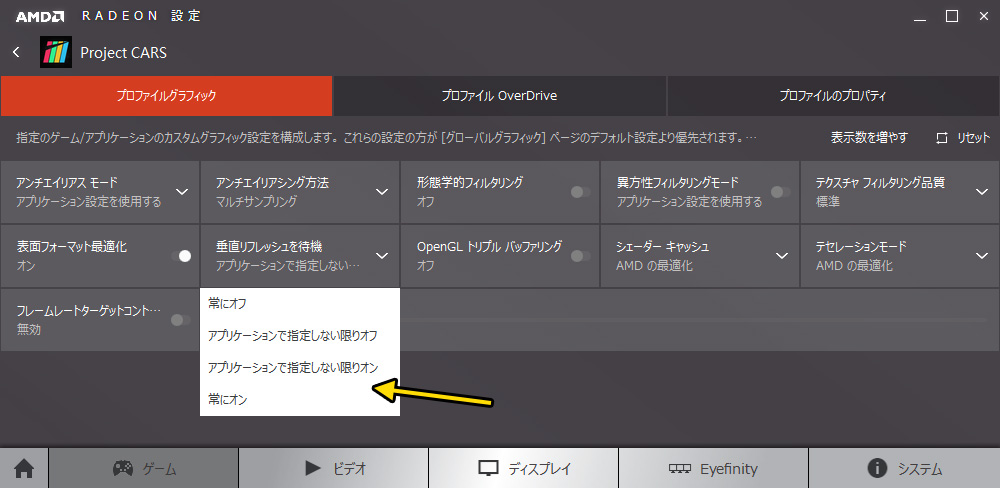Click the RADEON 設定 title text
The height and width of the screenshot is (488, 1000).
pyautogui.click(x=142, y=17)
